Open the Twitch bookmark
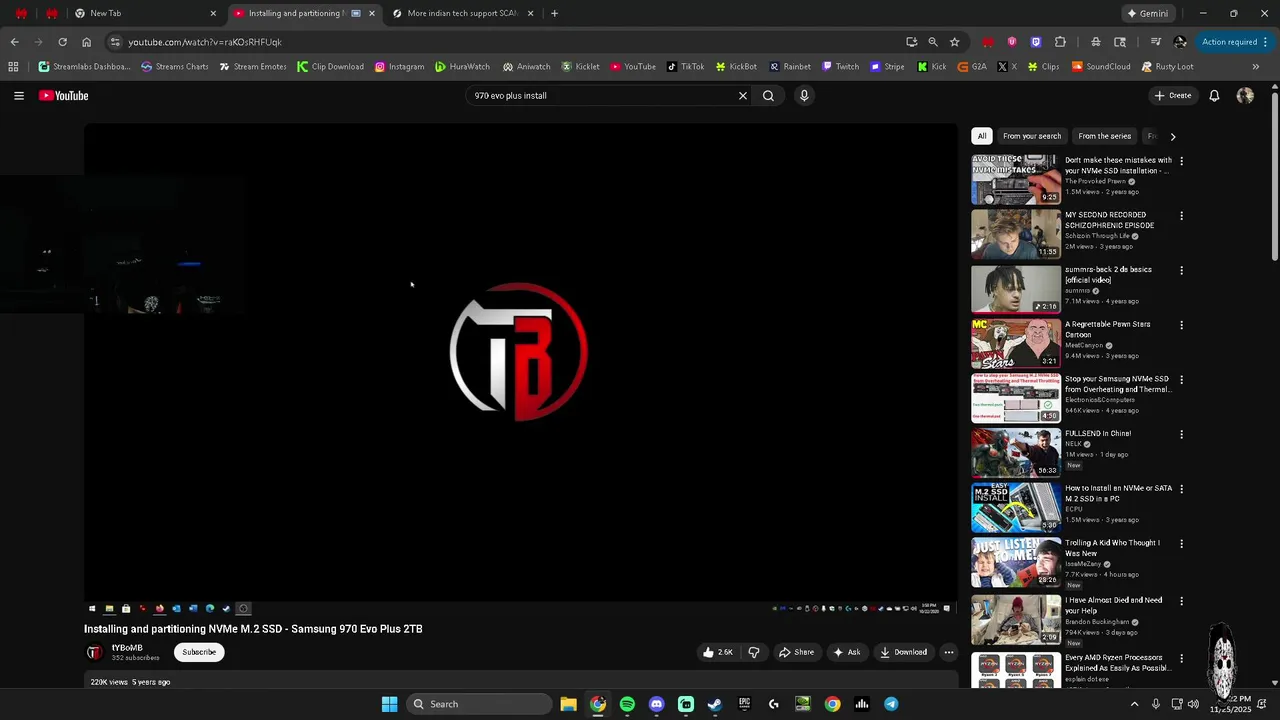Screen dimensions: 1280x720 (840, 67)
